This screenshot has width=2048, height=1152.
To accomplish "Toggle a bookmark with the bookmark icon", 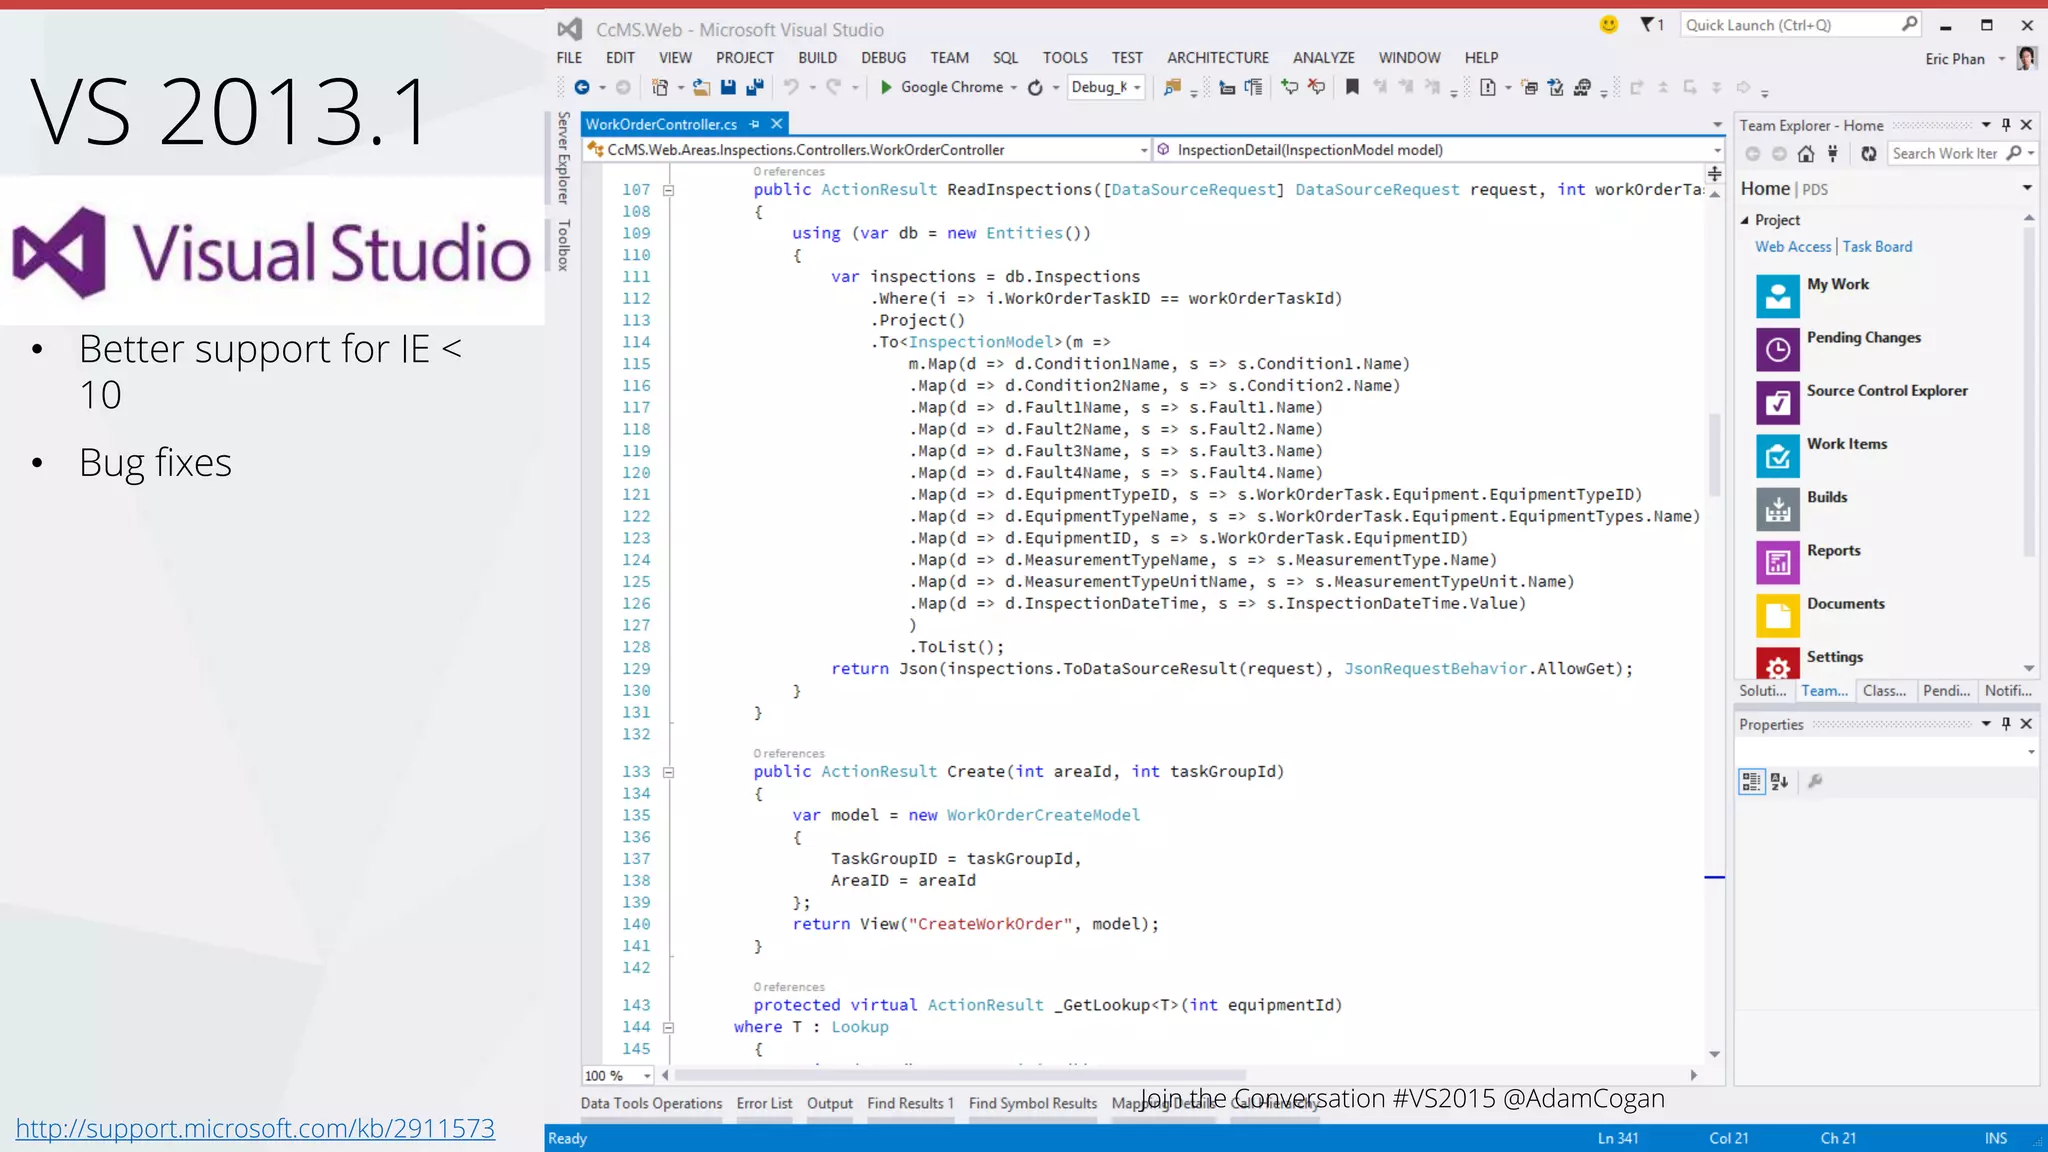I will tap(1352, 88).
